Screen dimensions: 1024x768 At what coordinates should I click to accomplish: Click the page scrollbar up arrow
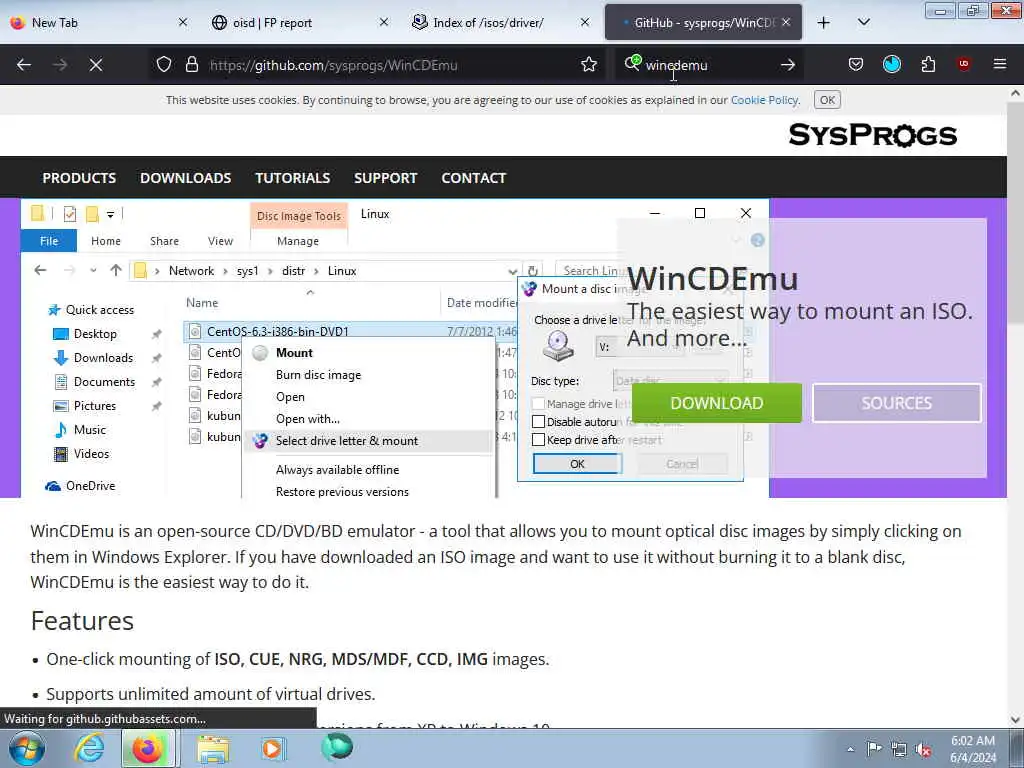1016,93
